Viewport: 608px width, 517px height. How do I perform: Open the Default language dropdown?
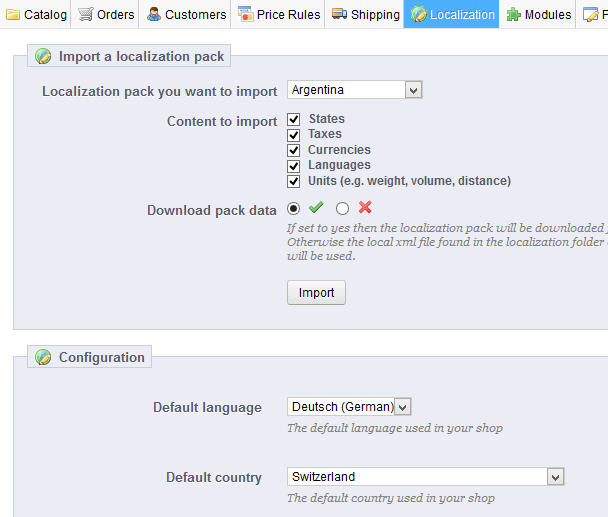pyautogui.click(x=349, y=407)
